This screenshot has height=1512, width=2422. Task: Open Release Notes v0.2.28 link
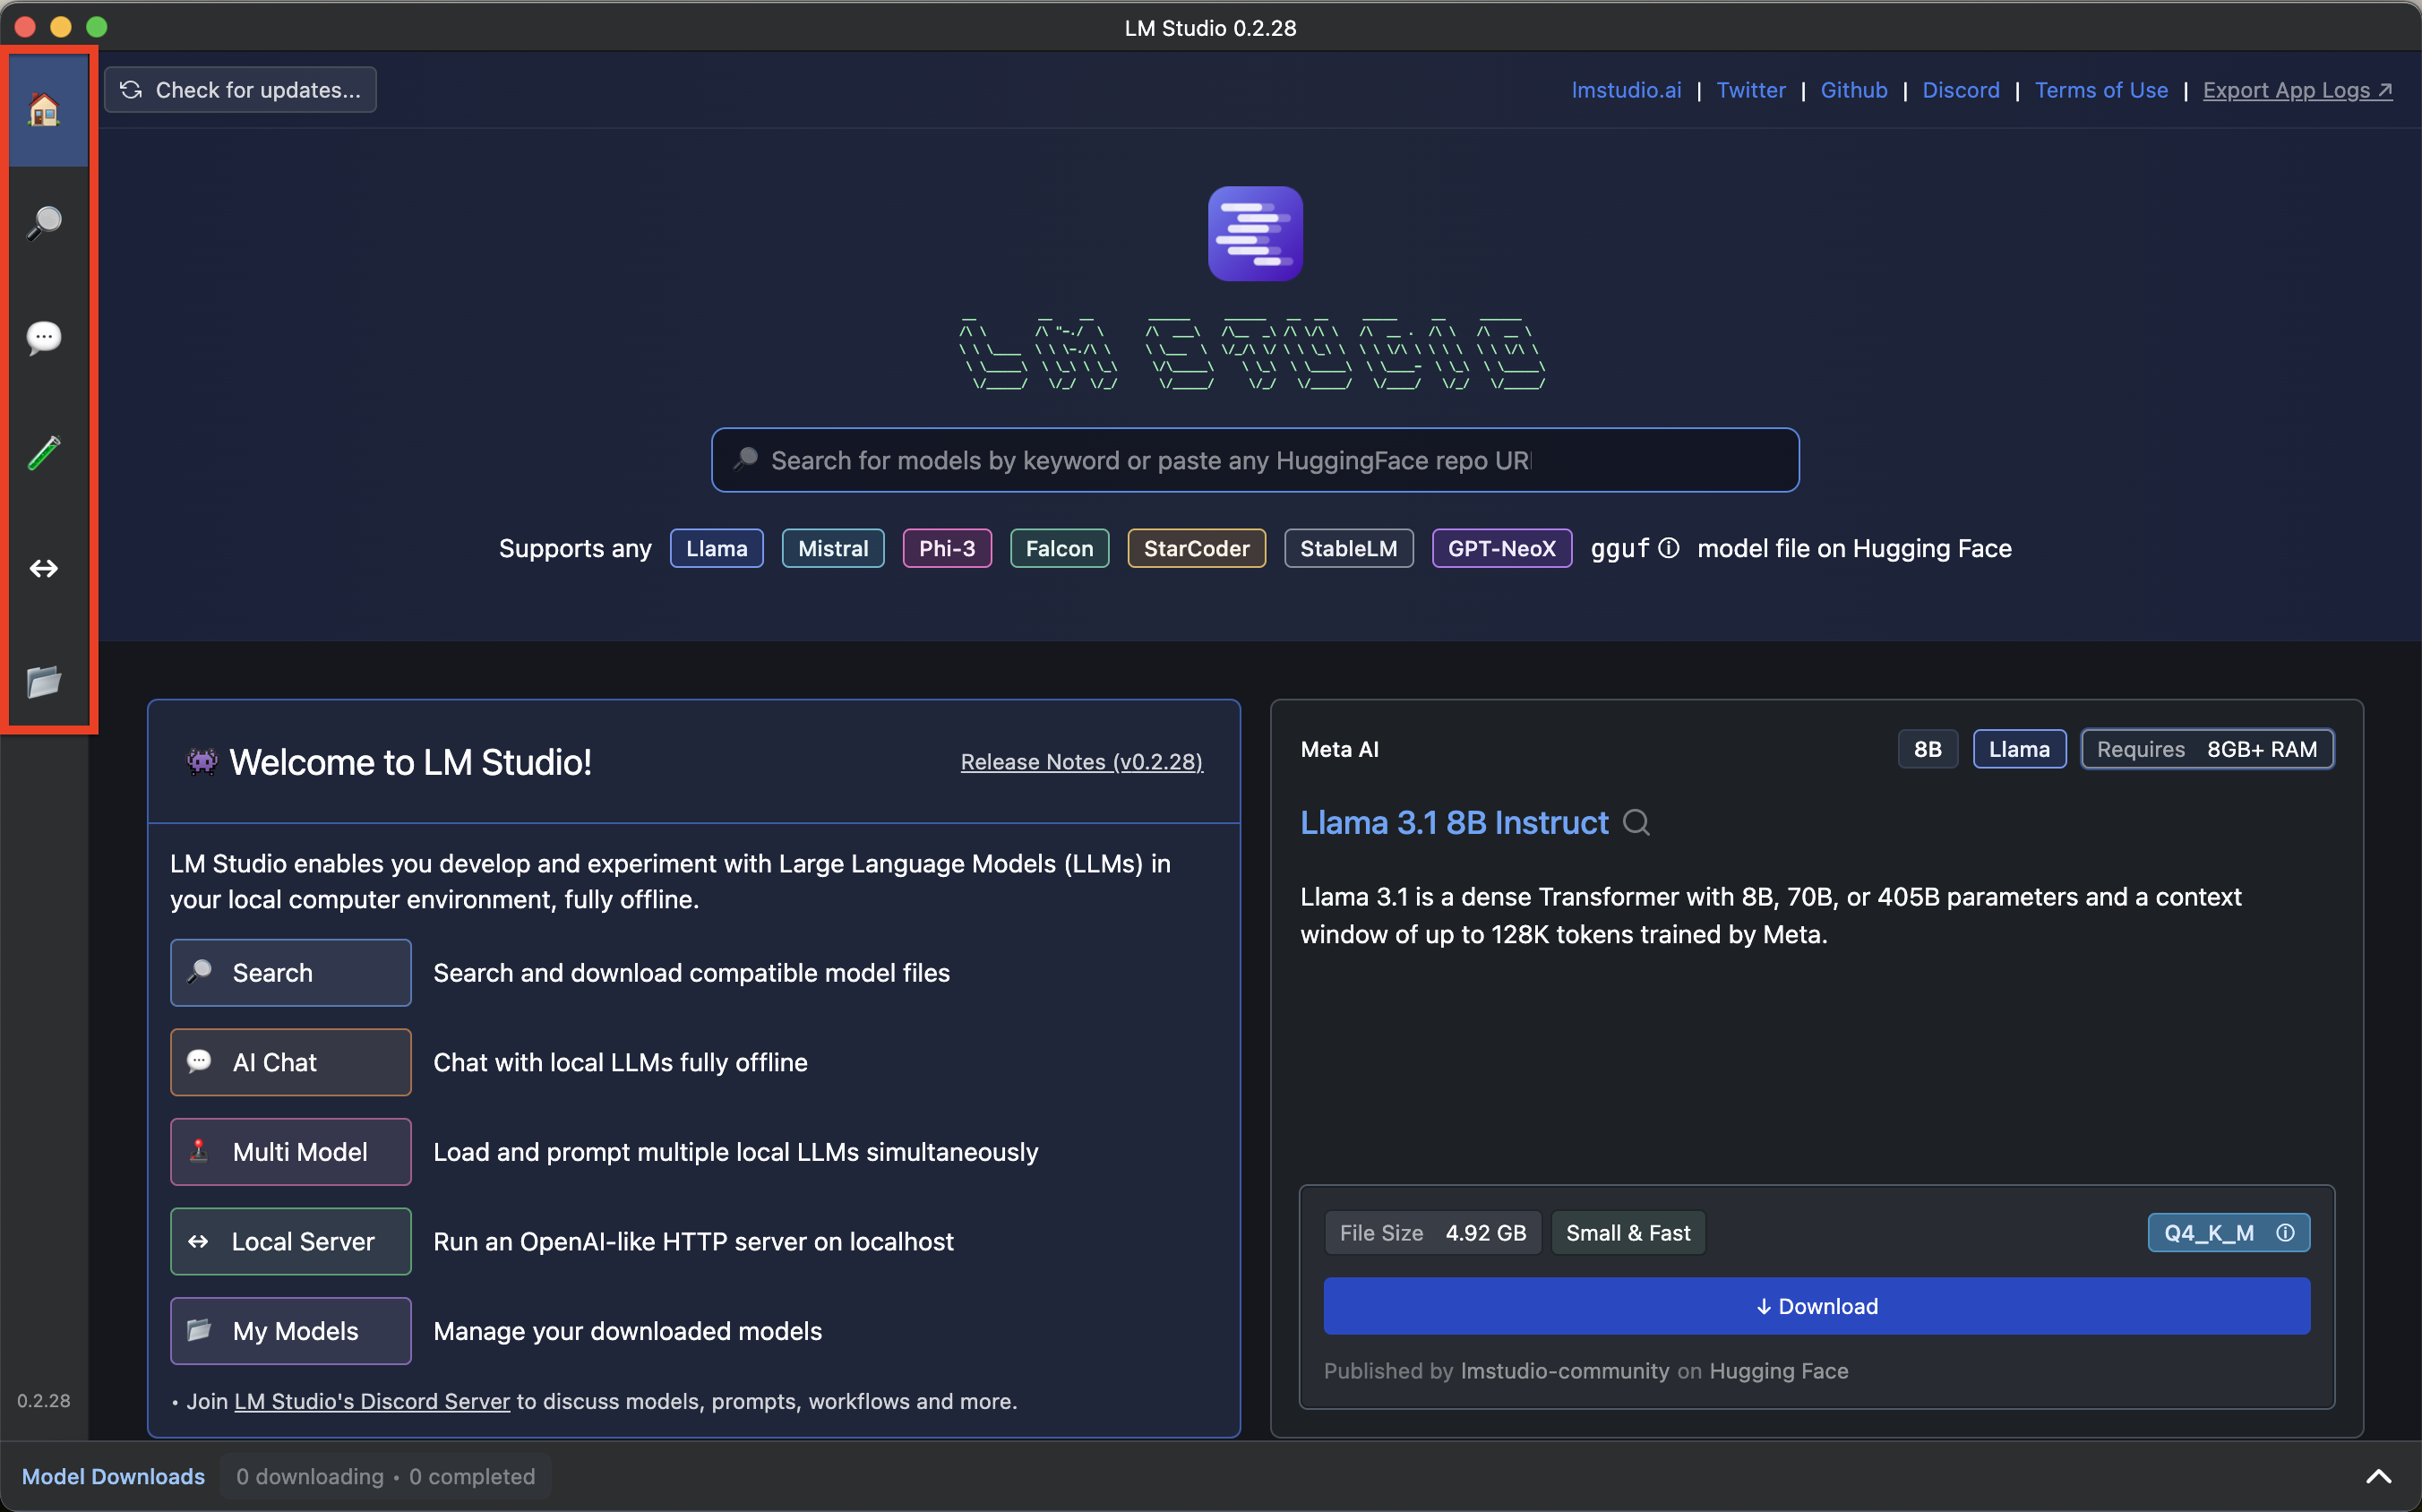click(1081, 762)
